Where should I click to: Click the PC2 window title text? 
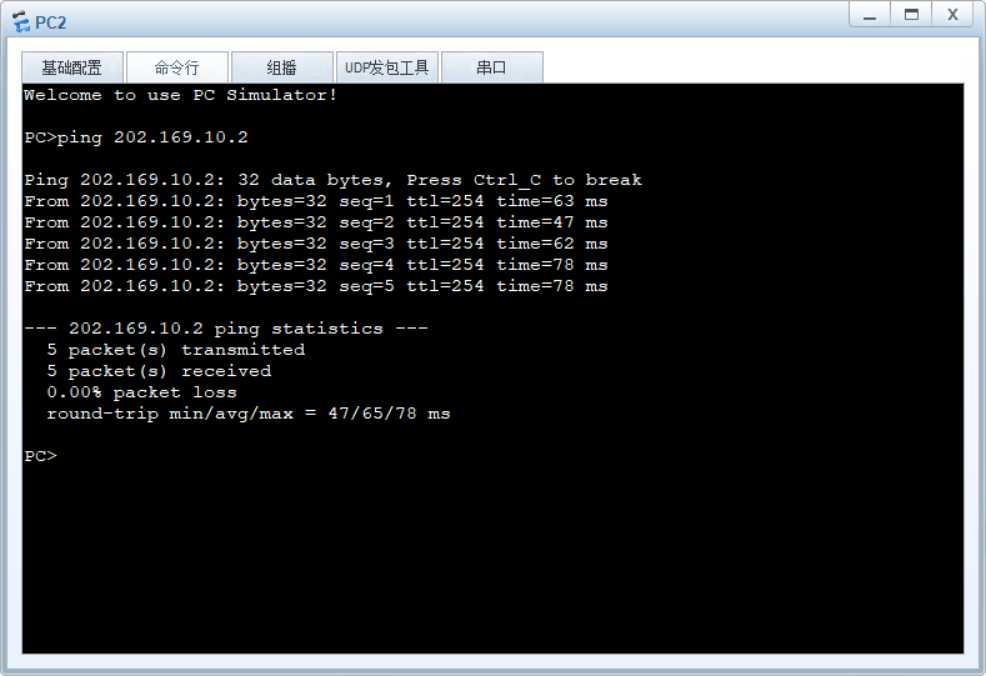(x=50, y=23)
